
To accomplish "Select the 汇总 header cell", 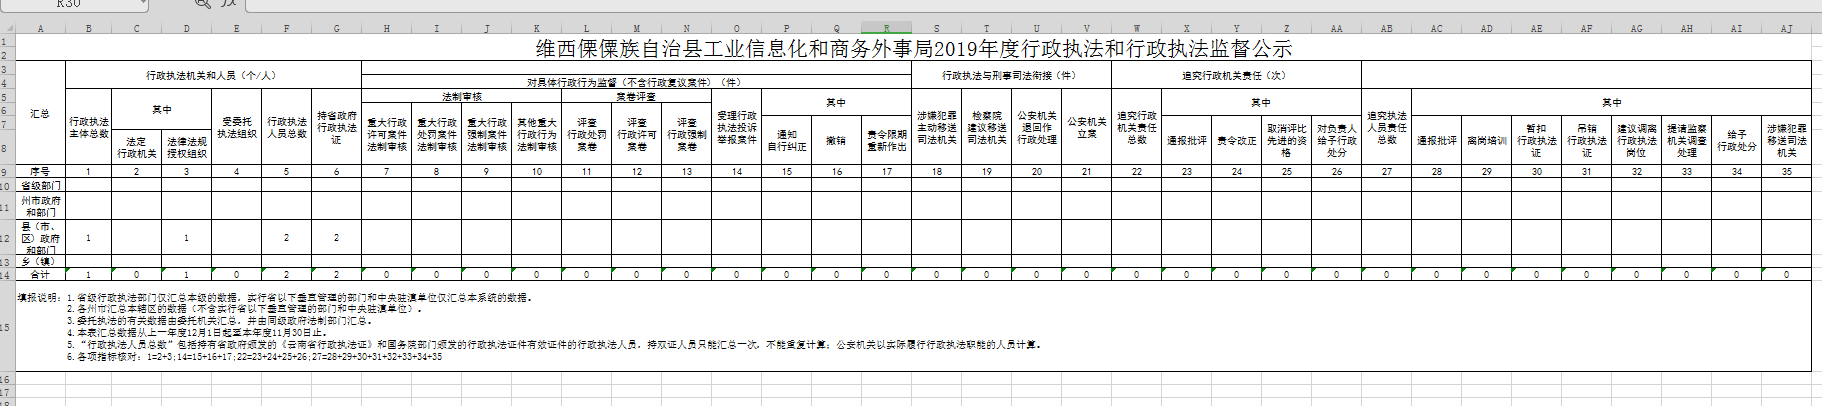I will click(x=40, y=114).
